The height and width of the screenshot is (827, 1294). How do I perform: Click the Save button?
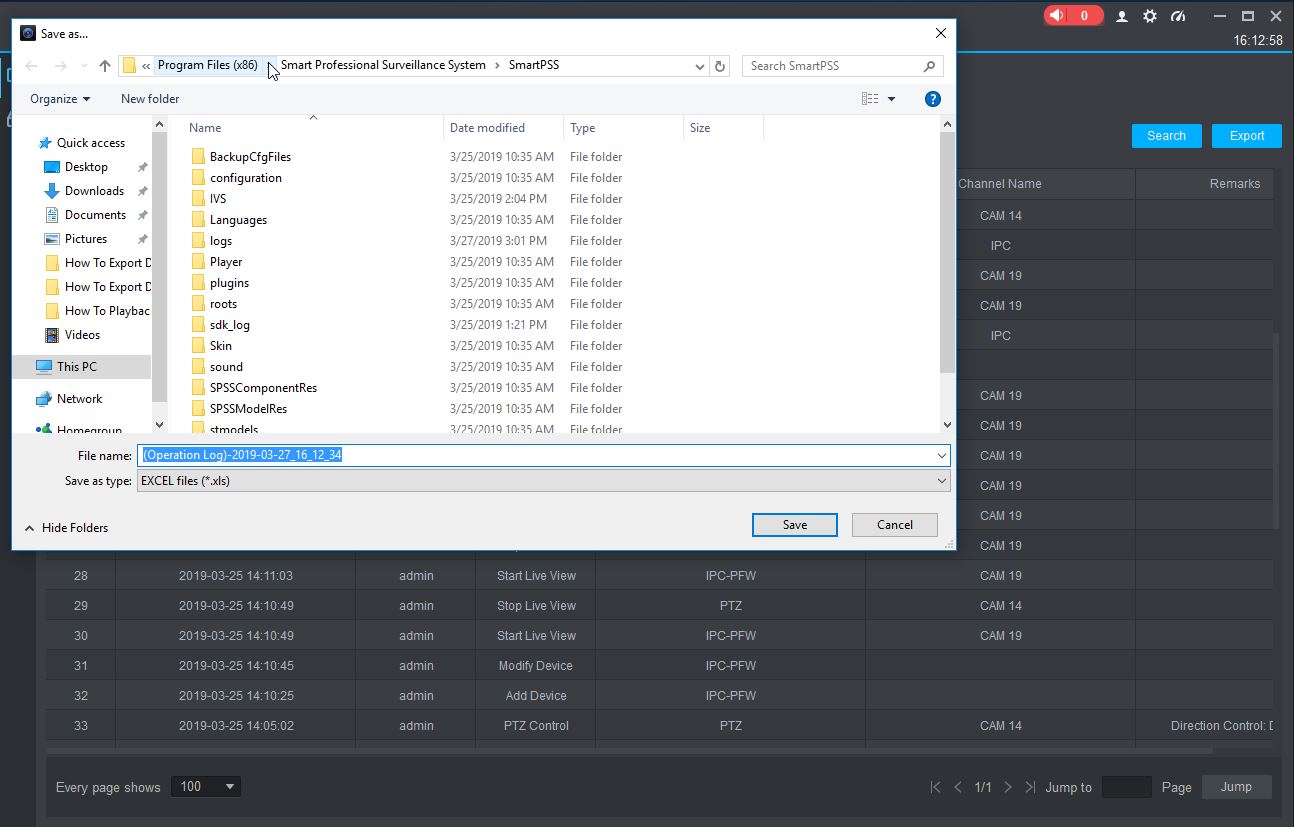pos(794,524)
